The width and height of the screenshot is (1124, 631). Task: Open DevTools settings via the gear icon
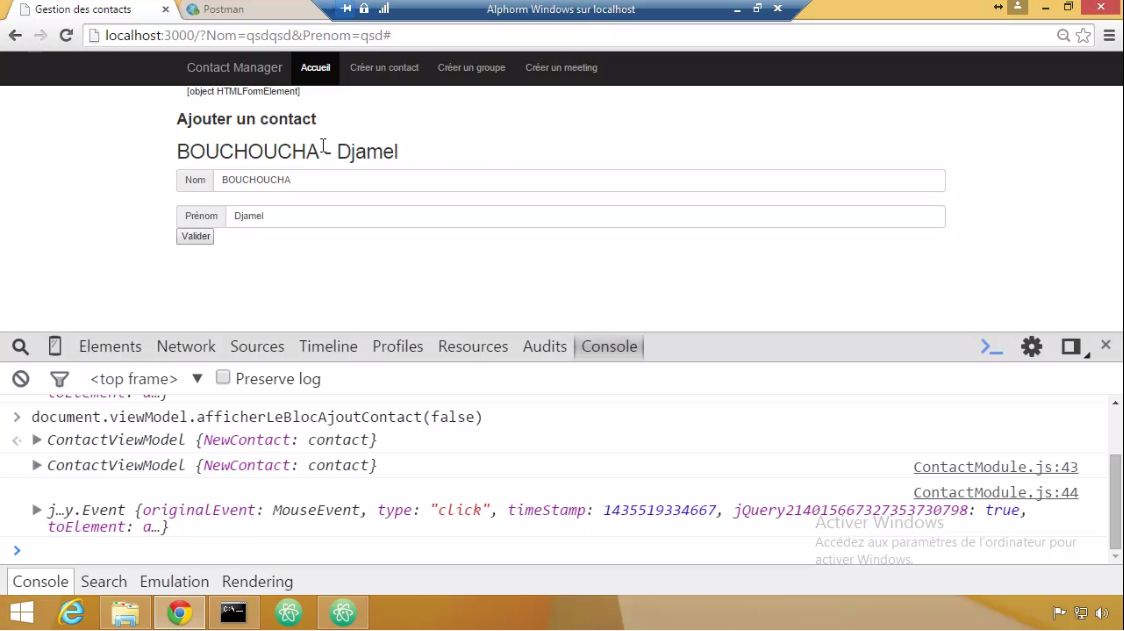click(x=1031, y=346)
